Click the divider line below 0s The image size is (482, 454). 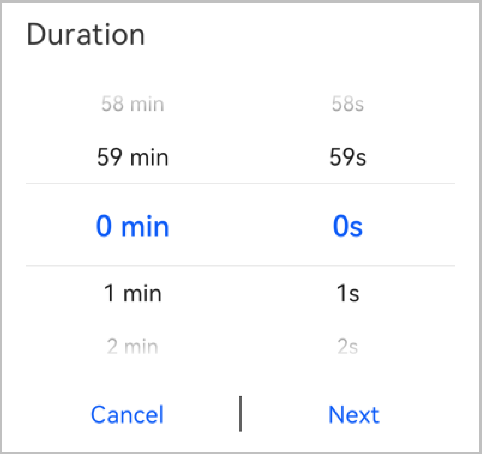pos(240,266)
